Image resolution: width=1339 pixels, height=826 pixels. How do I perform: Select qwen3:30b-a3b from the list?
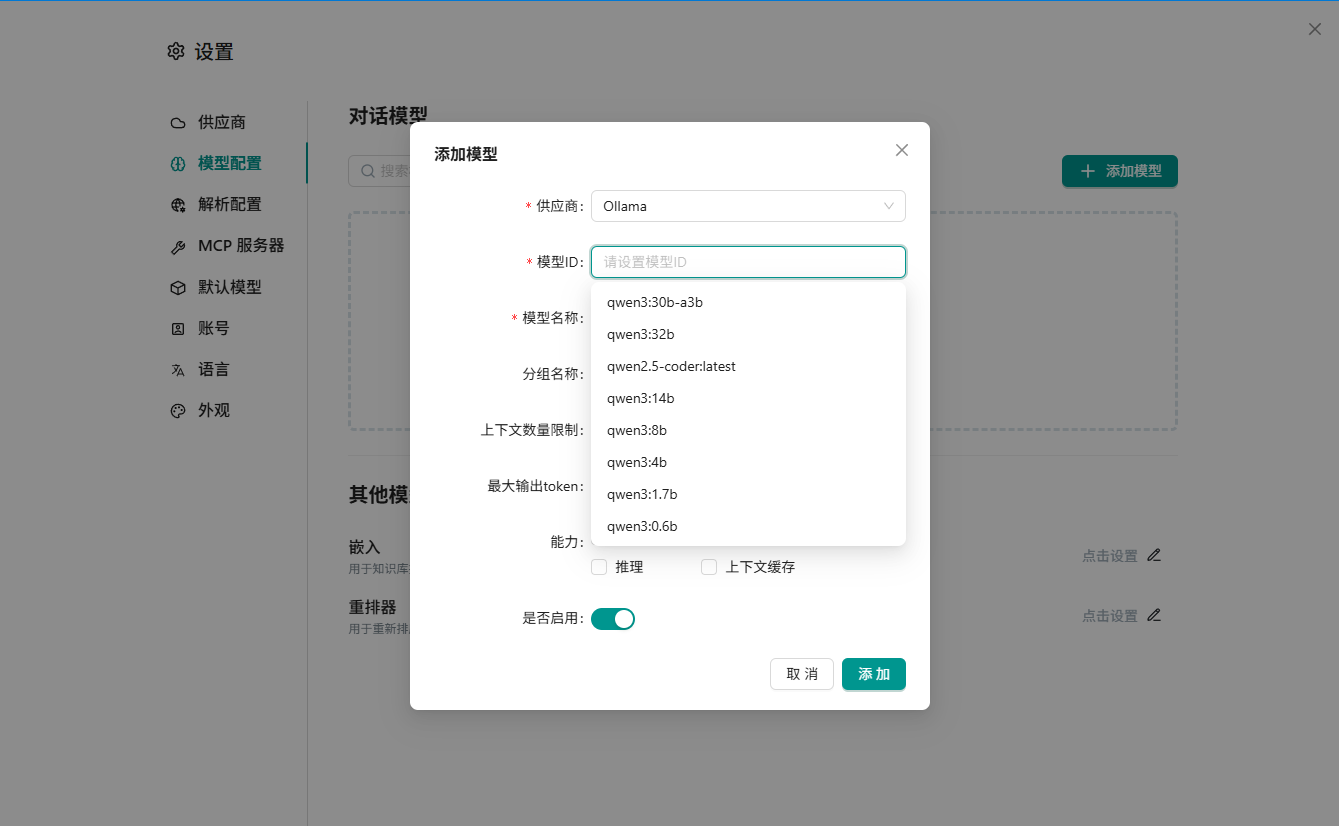(748, 302)
